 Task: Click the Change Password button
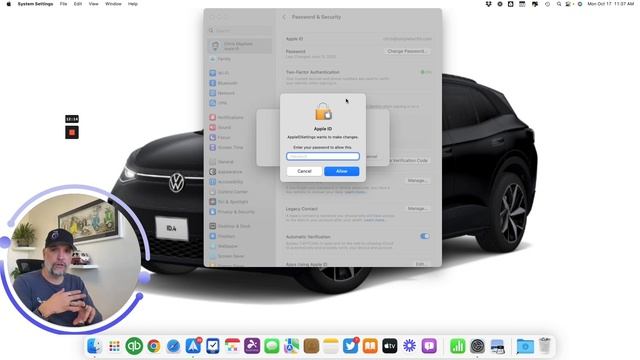click(x=407, y=51)
